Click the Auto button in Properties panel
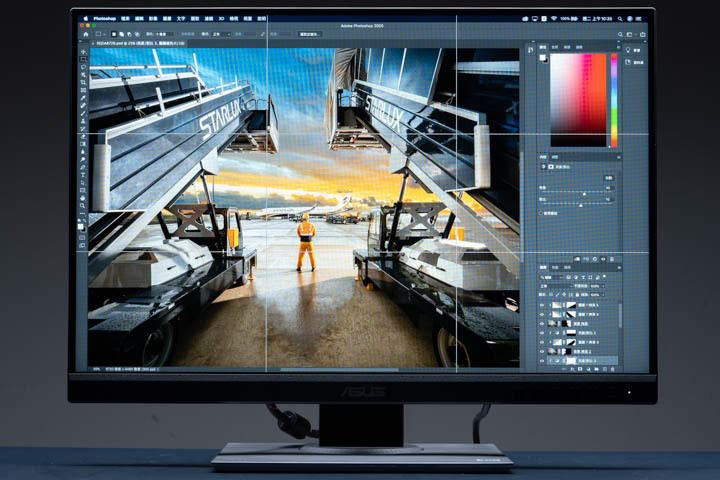This screenshot has height=480, width=720. 608,178
